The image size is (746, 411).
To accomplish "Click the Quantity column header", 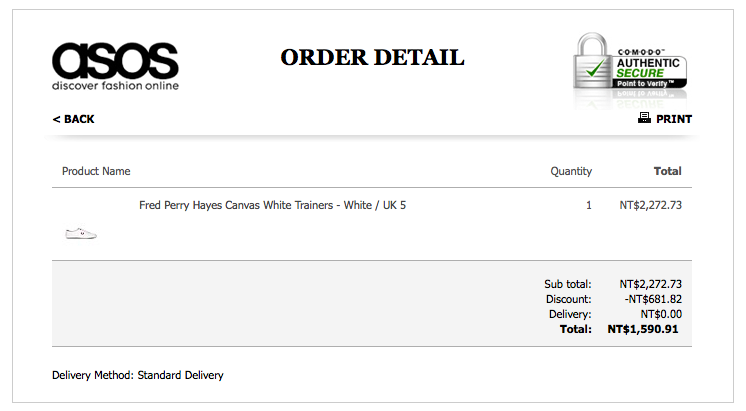I will [571, 171].
